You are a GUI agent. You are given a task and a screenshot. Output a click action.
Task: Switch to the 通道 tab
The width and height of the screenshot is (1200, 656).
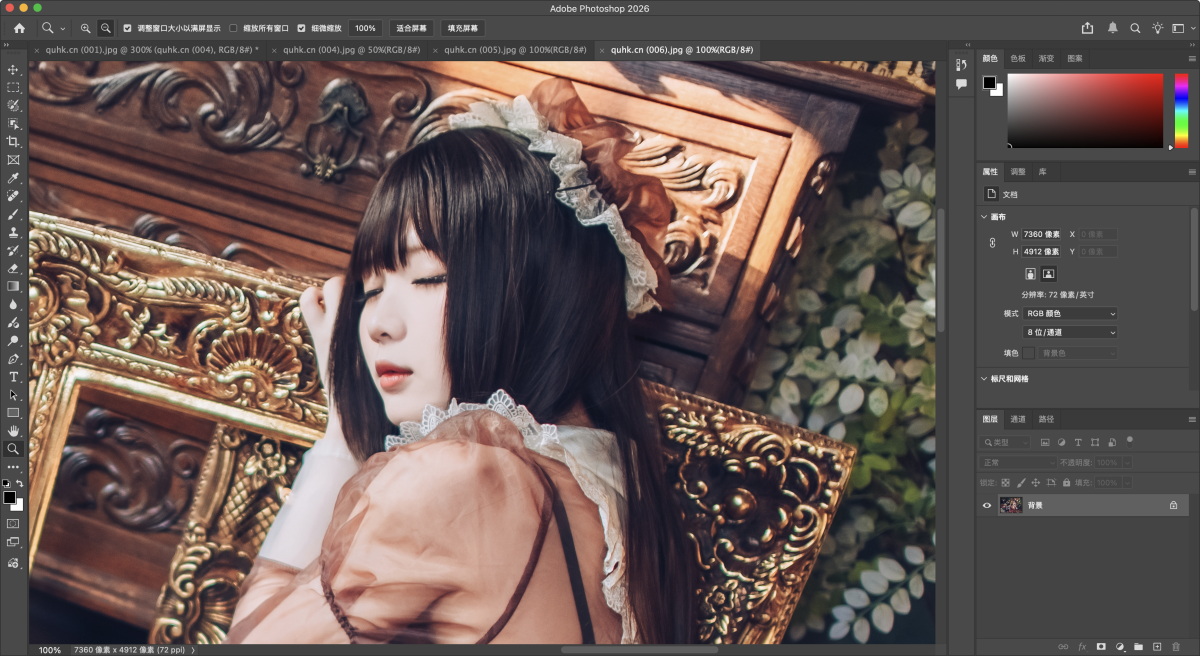pos(1018,419)
